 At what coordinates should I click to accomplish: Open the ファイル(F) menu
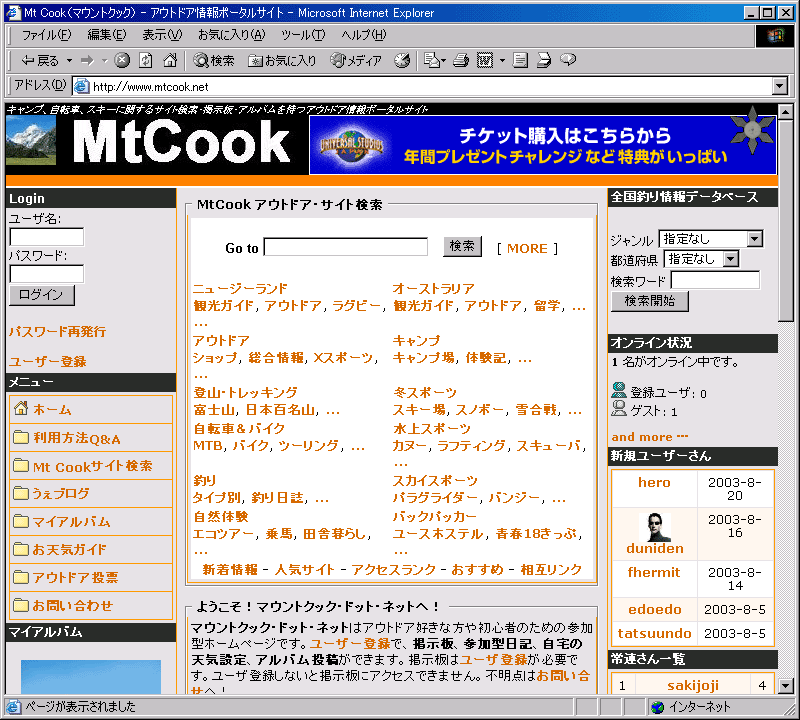(x=46, y=35)
